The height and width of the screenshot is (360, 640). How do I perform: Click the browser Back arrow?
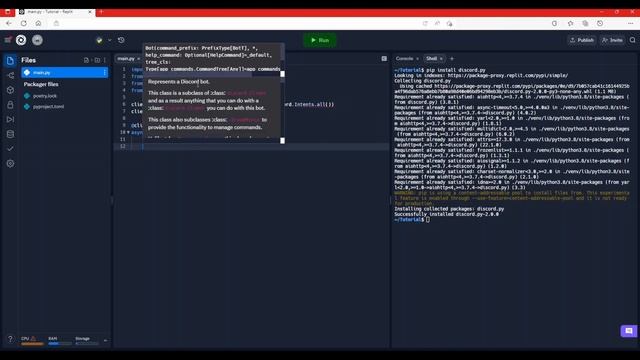tap(9, 23)
